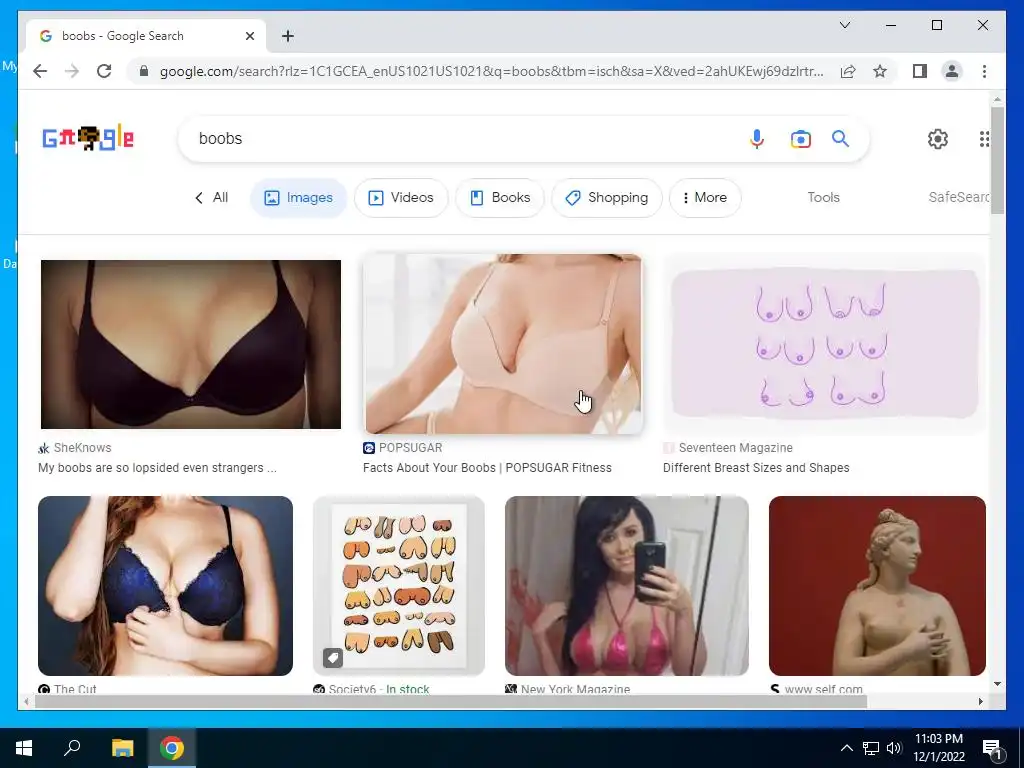Open tab search chevron dropdown
The width and height of the screenshot is (1024, 768).
click(x=844, y=25)
